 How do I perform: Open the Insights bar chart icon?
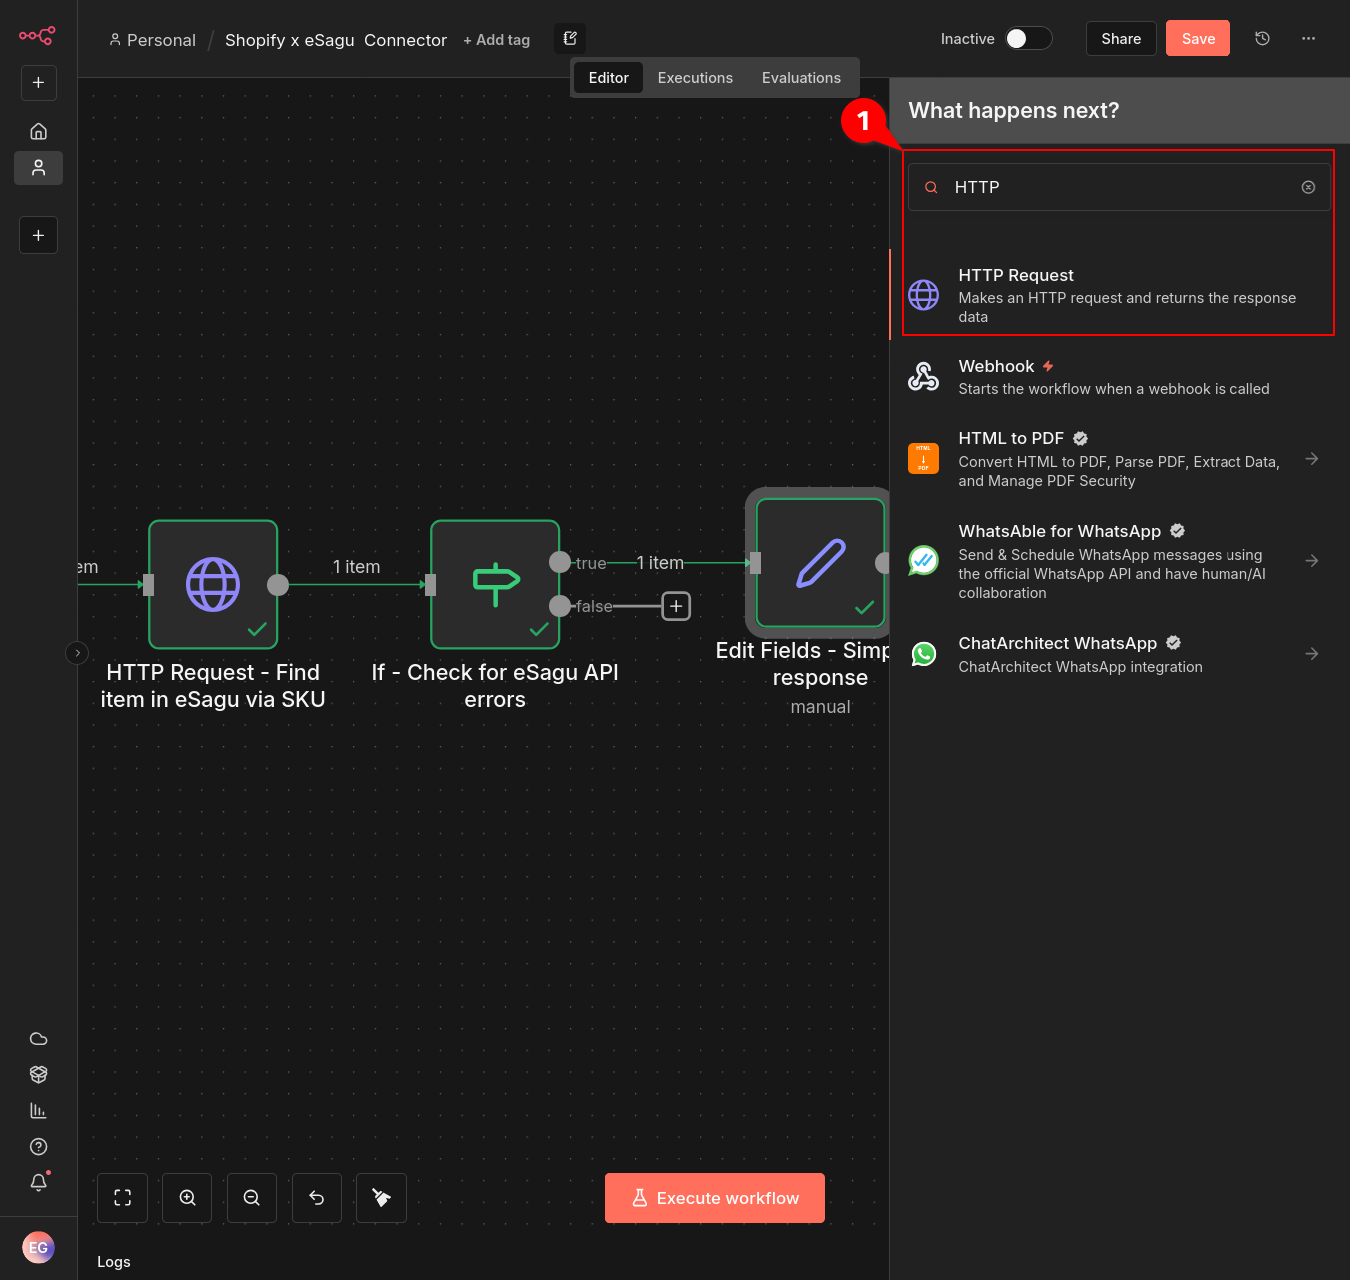[38, 1111]
